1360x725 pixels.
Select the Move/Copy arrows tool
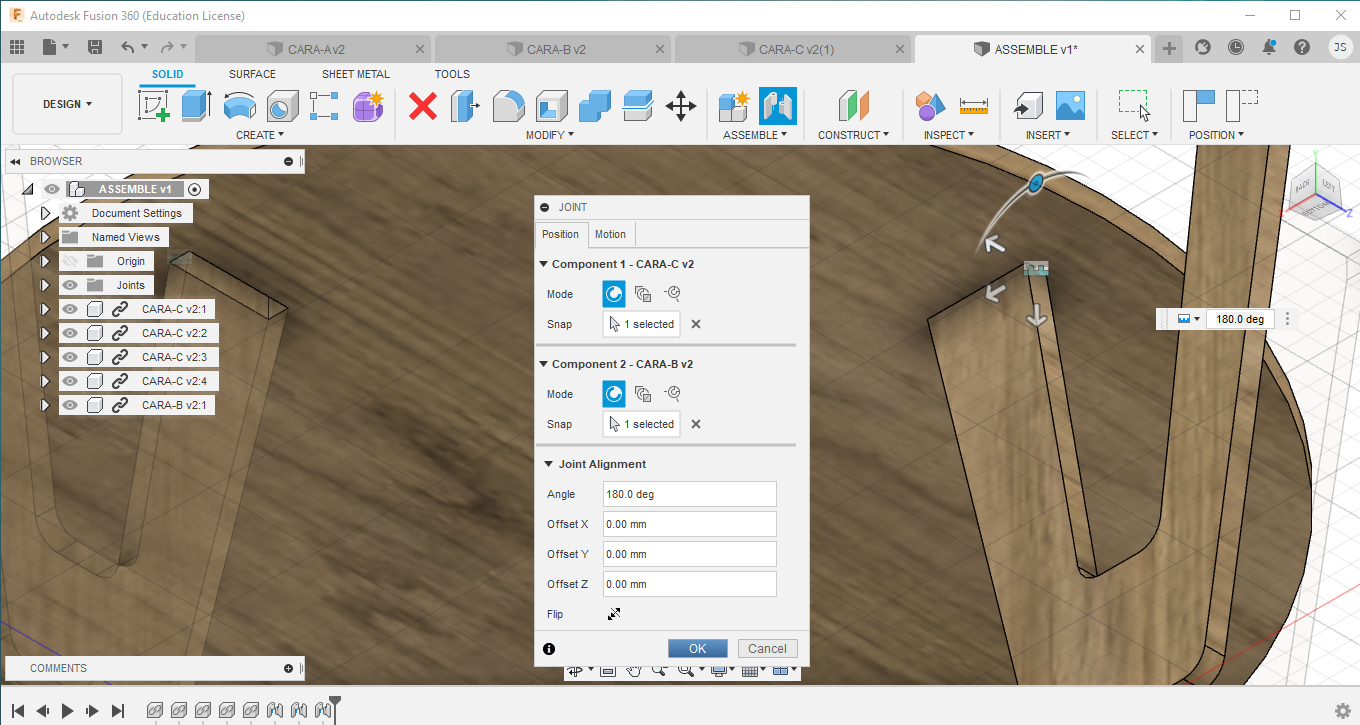(x=681, y=105)
